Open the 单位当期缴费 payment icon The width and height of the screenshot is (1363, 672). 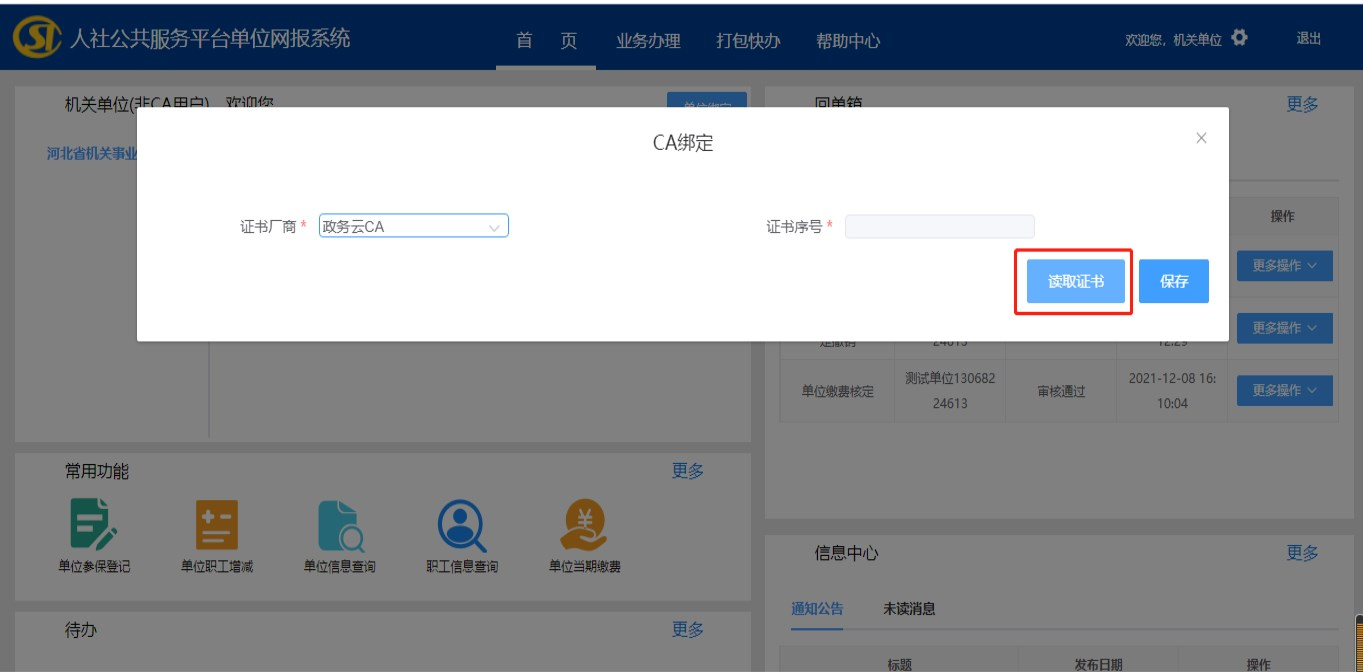[584, 526]
